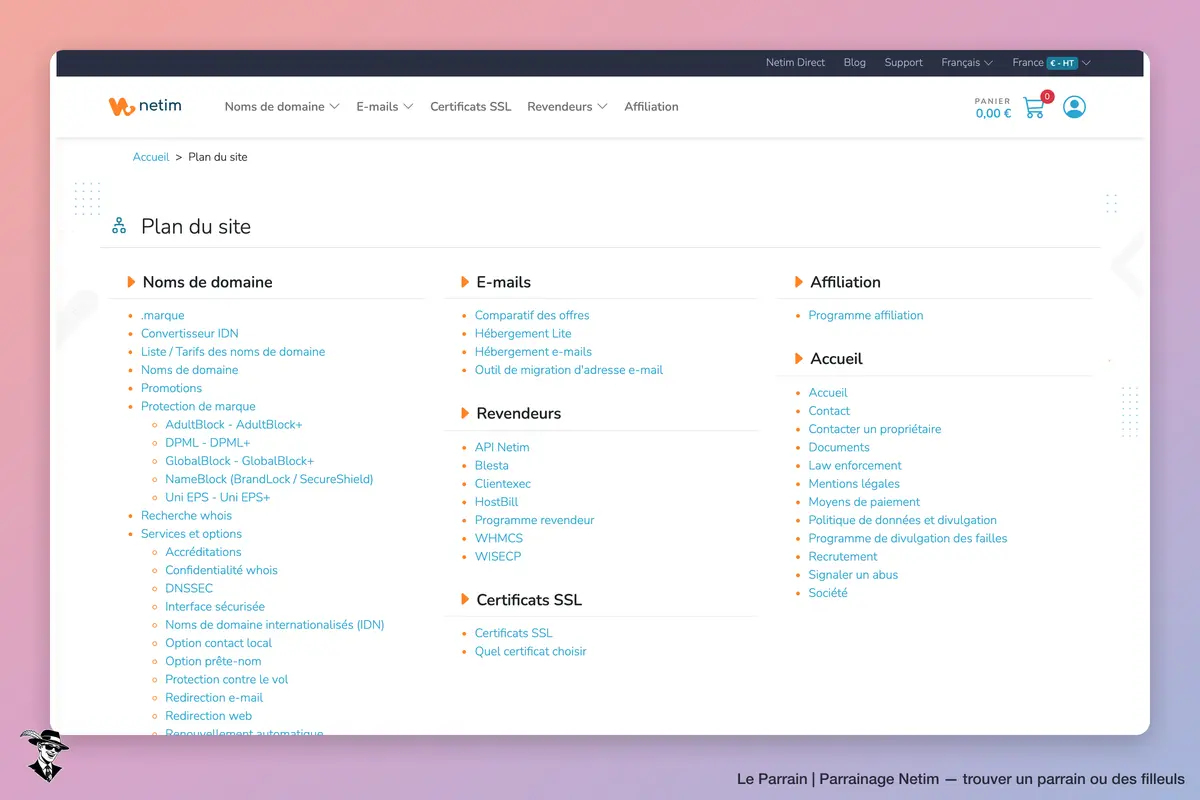Image resolution: width=1200 pixels, height=800 pixels.
Task: Open the DNSSEC sub-item link
Action: coord(189,588)
